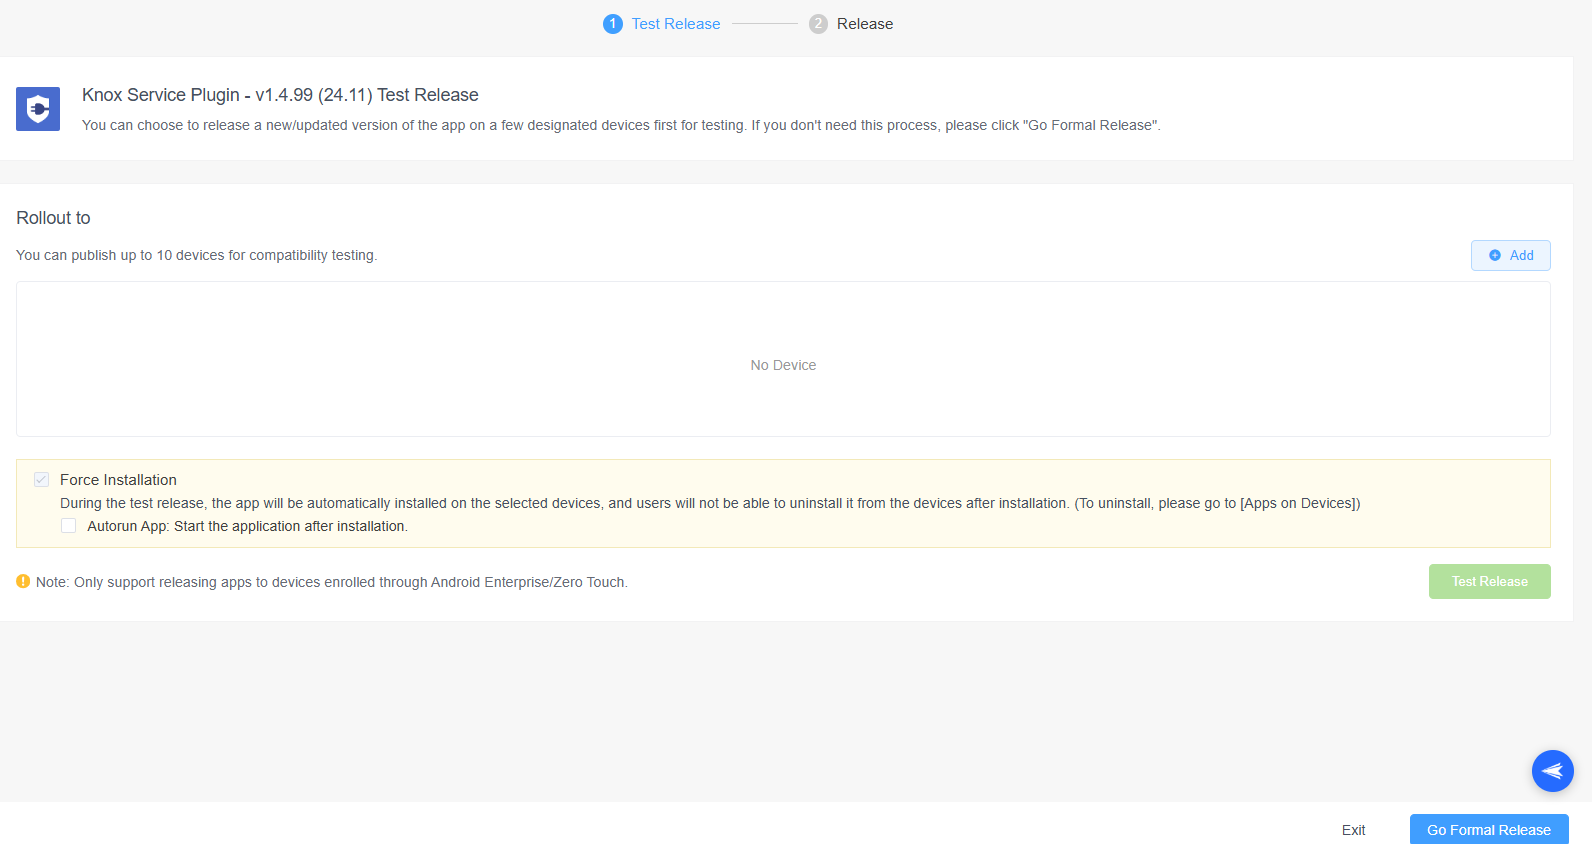1592x844 pixels.
Task: Open the floating paper-plane feedback button
Action: coord(1552,771)
